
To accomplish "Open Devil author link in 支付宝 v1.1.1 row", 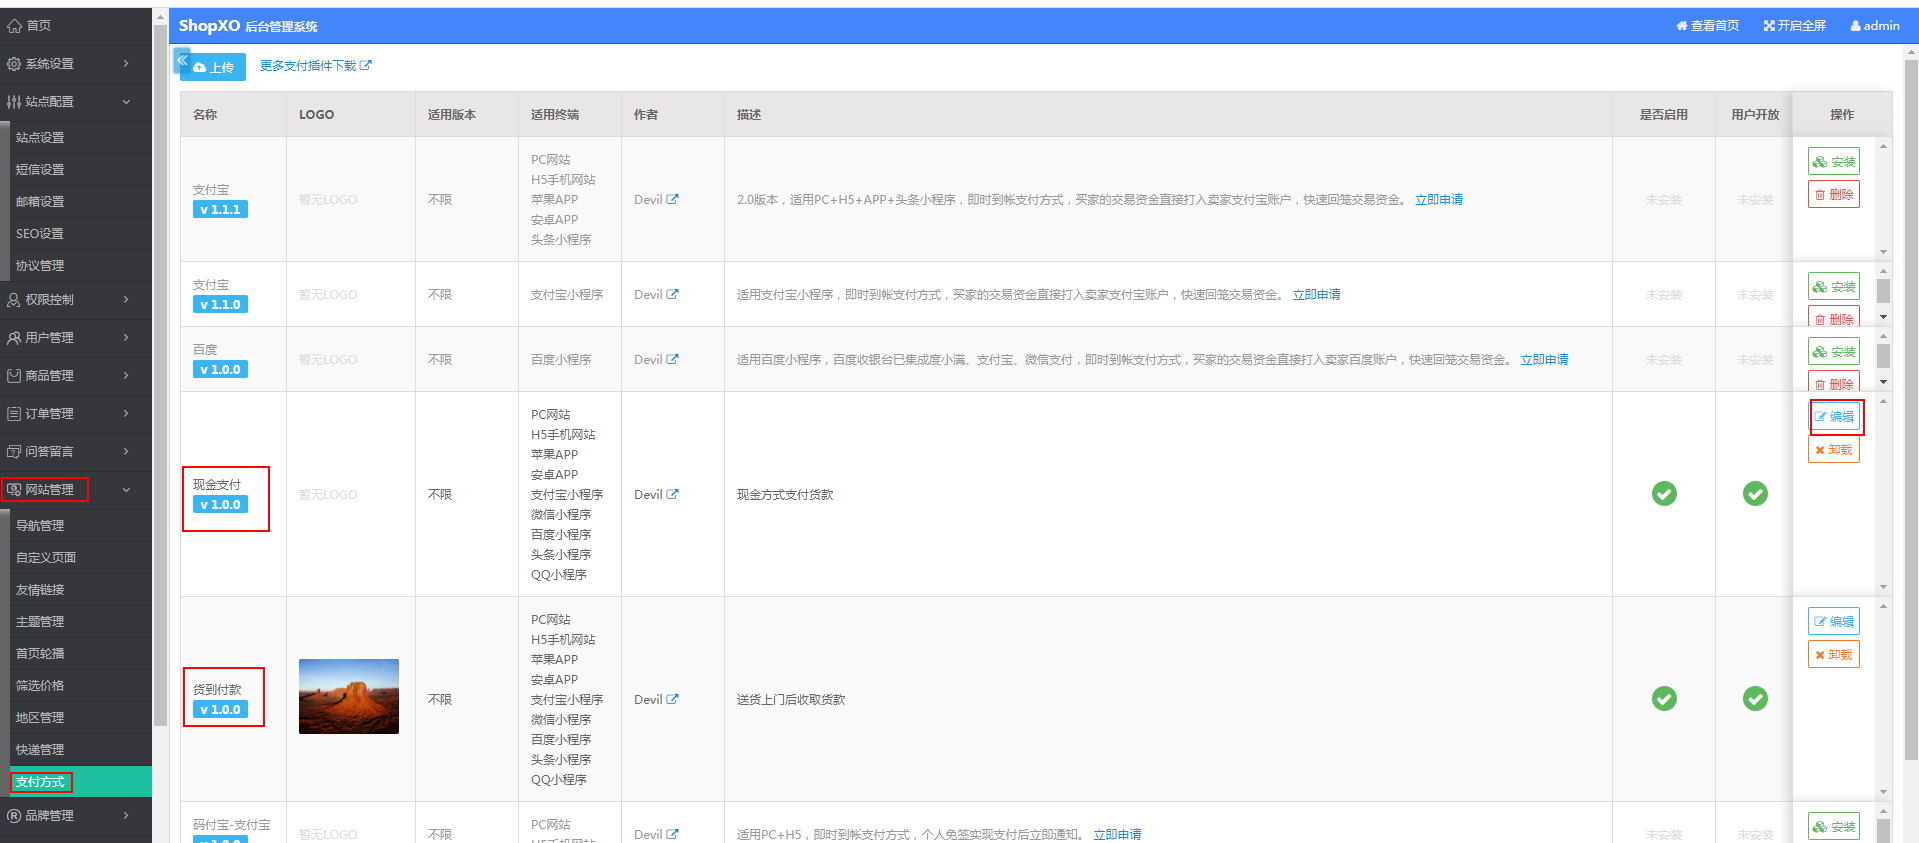I will point(656,200).
